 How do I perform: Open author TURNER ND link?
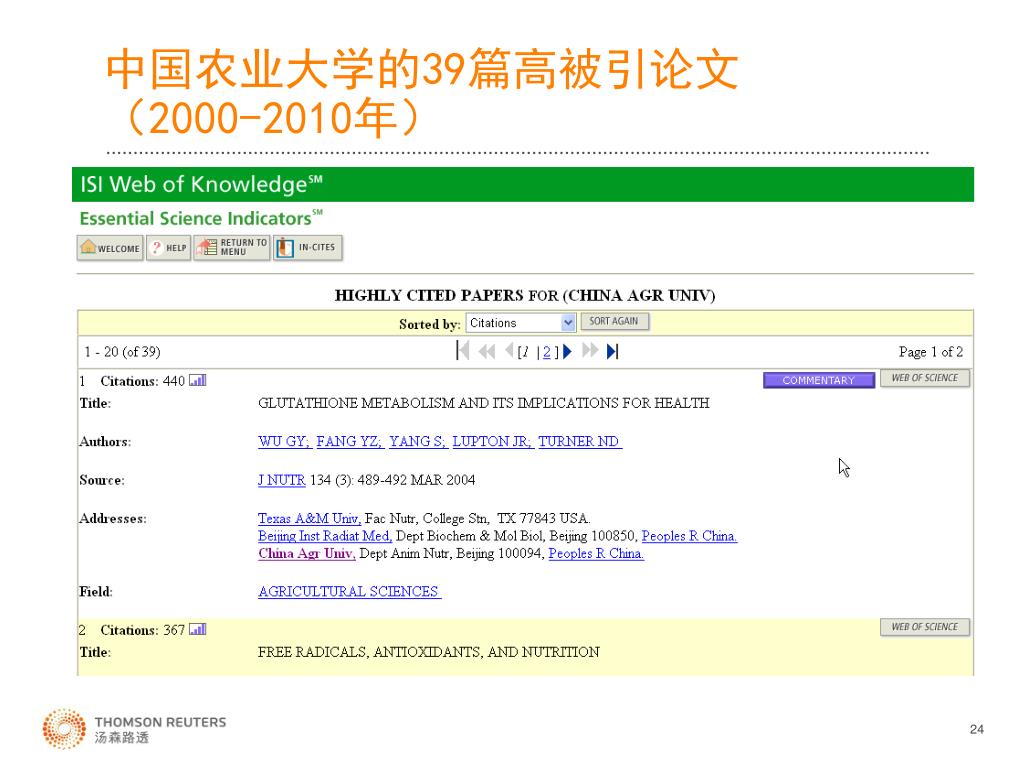coord(580,441)
